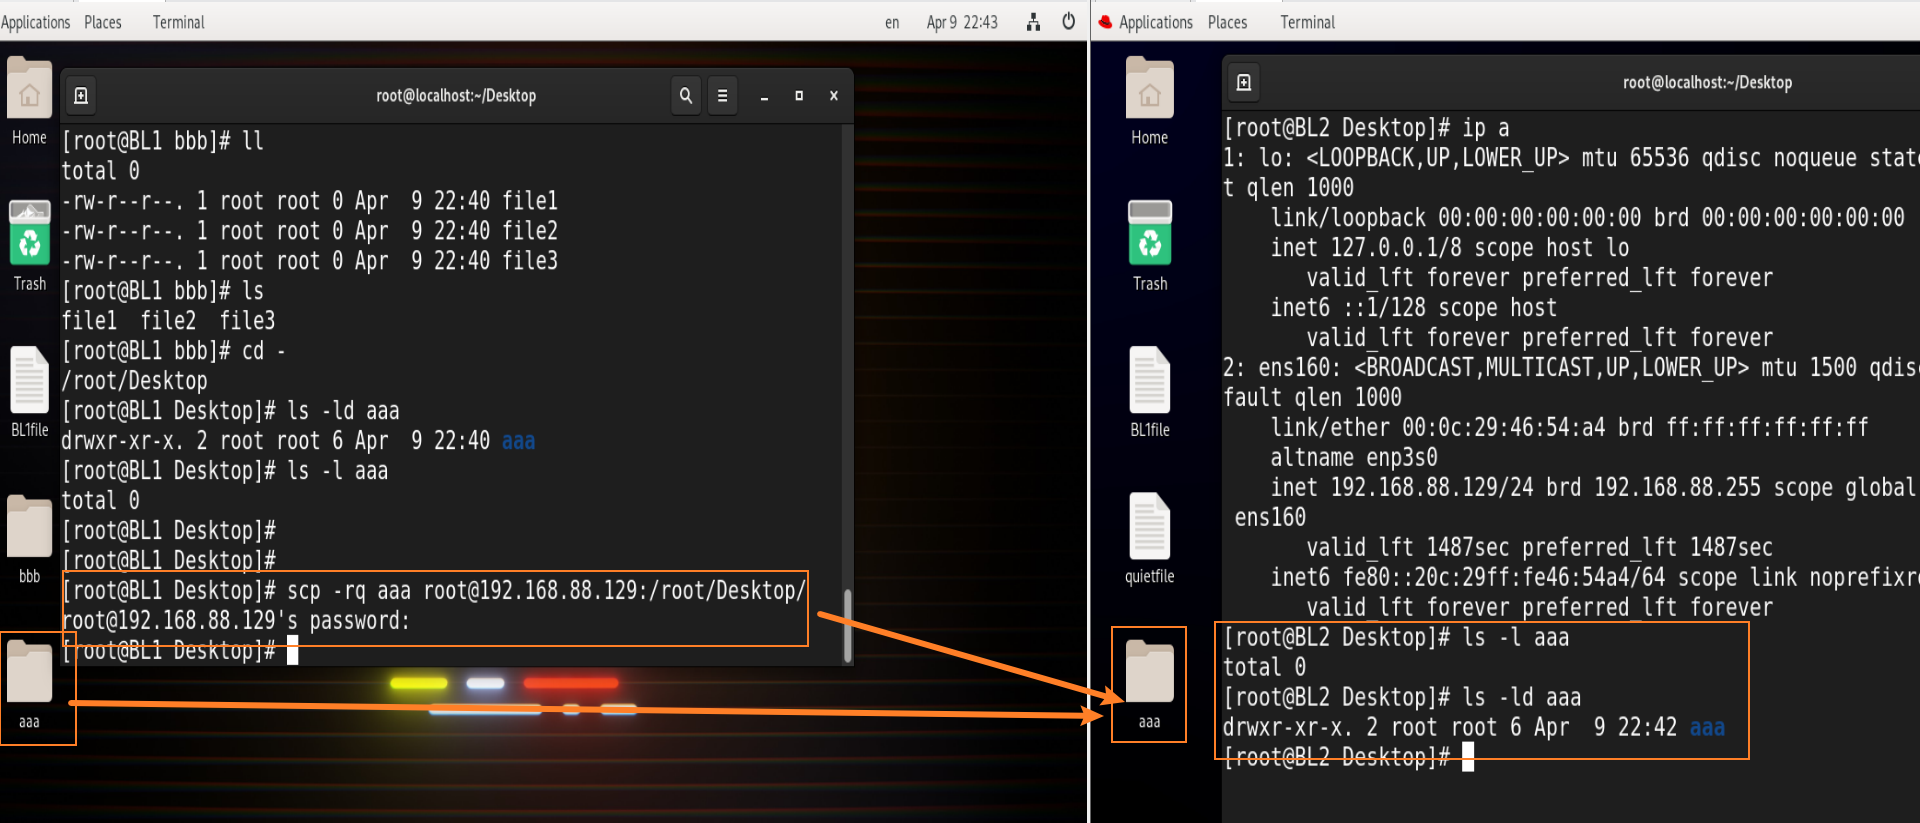Image resolution: width=1920 pixels, height=823 pixels.
Task: Open network status icon in top bar
Action: pos(1033,22)
